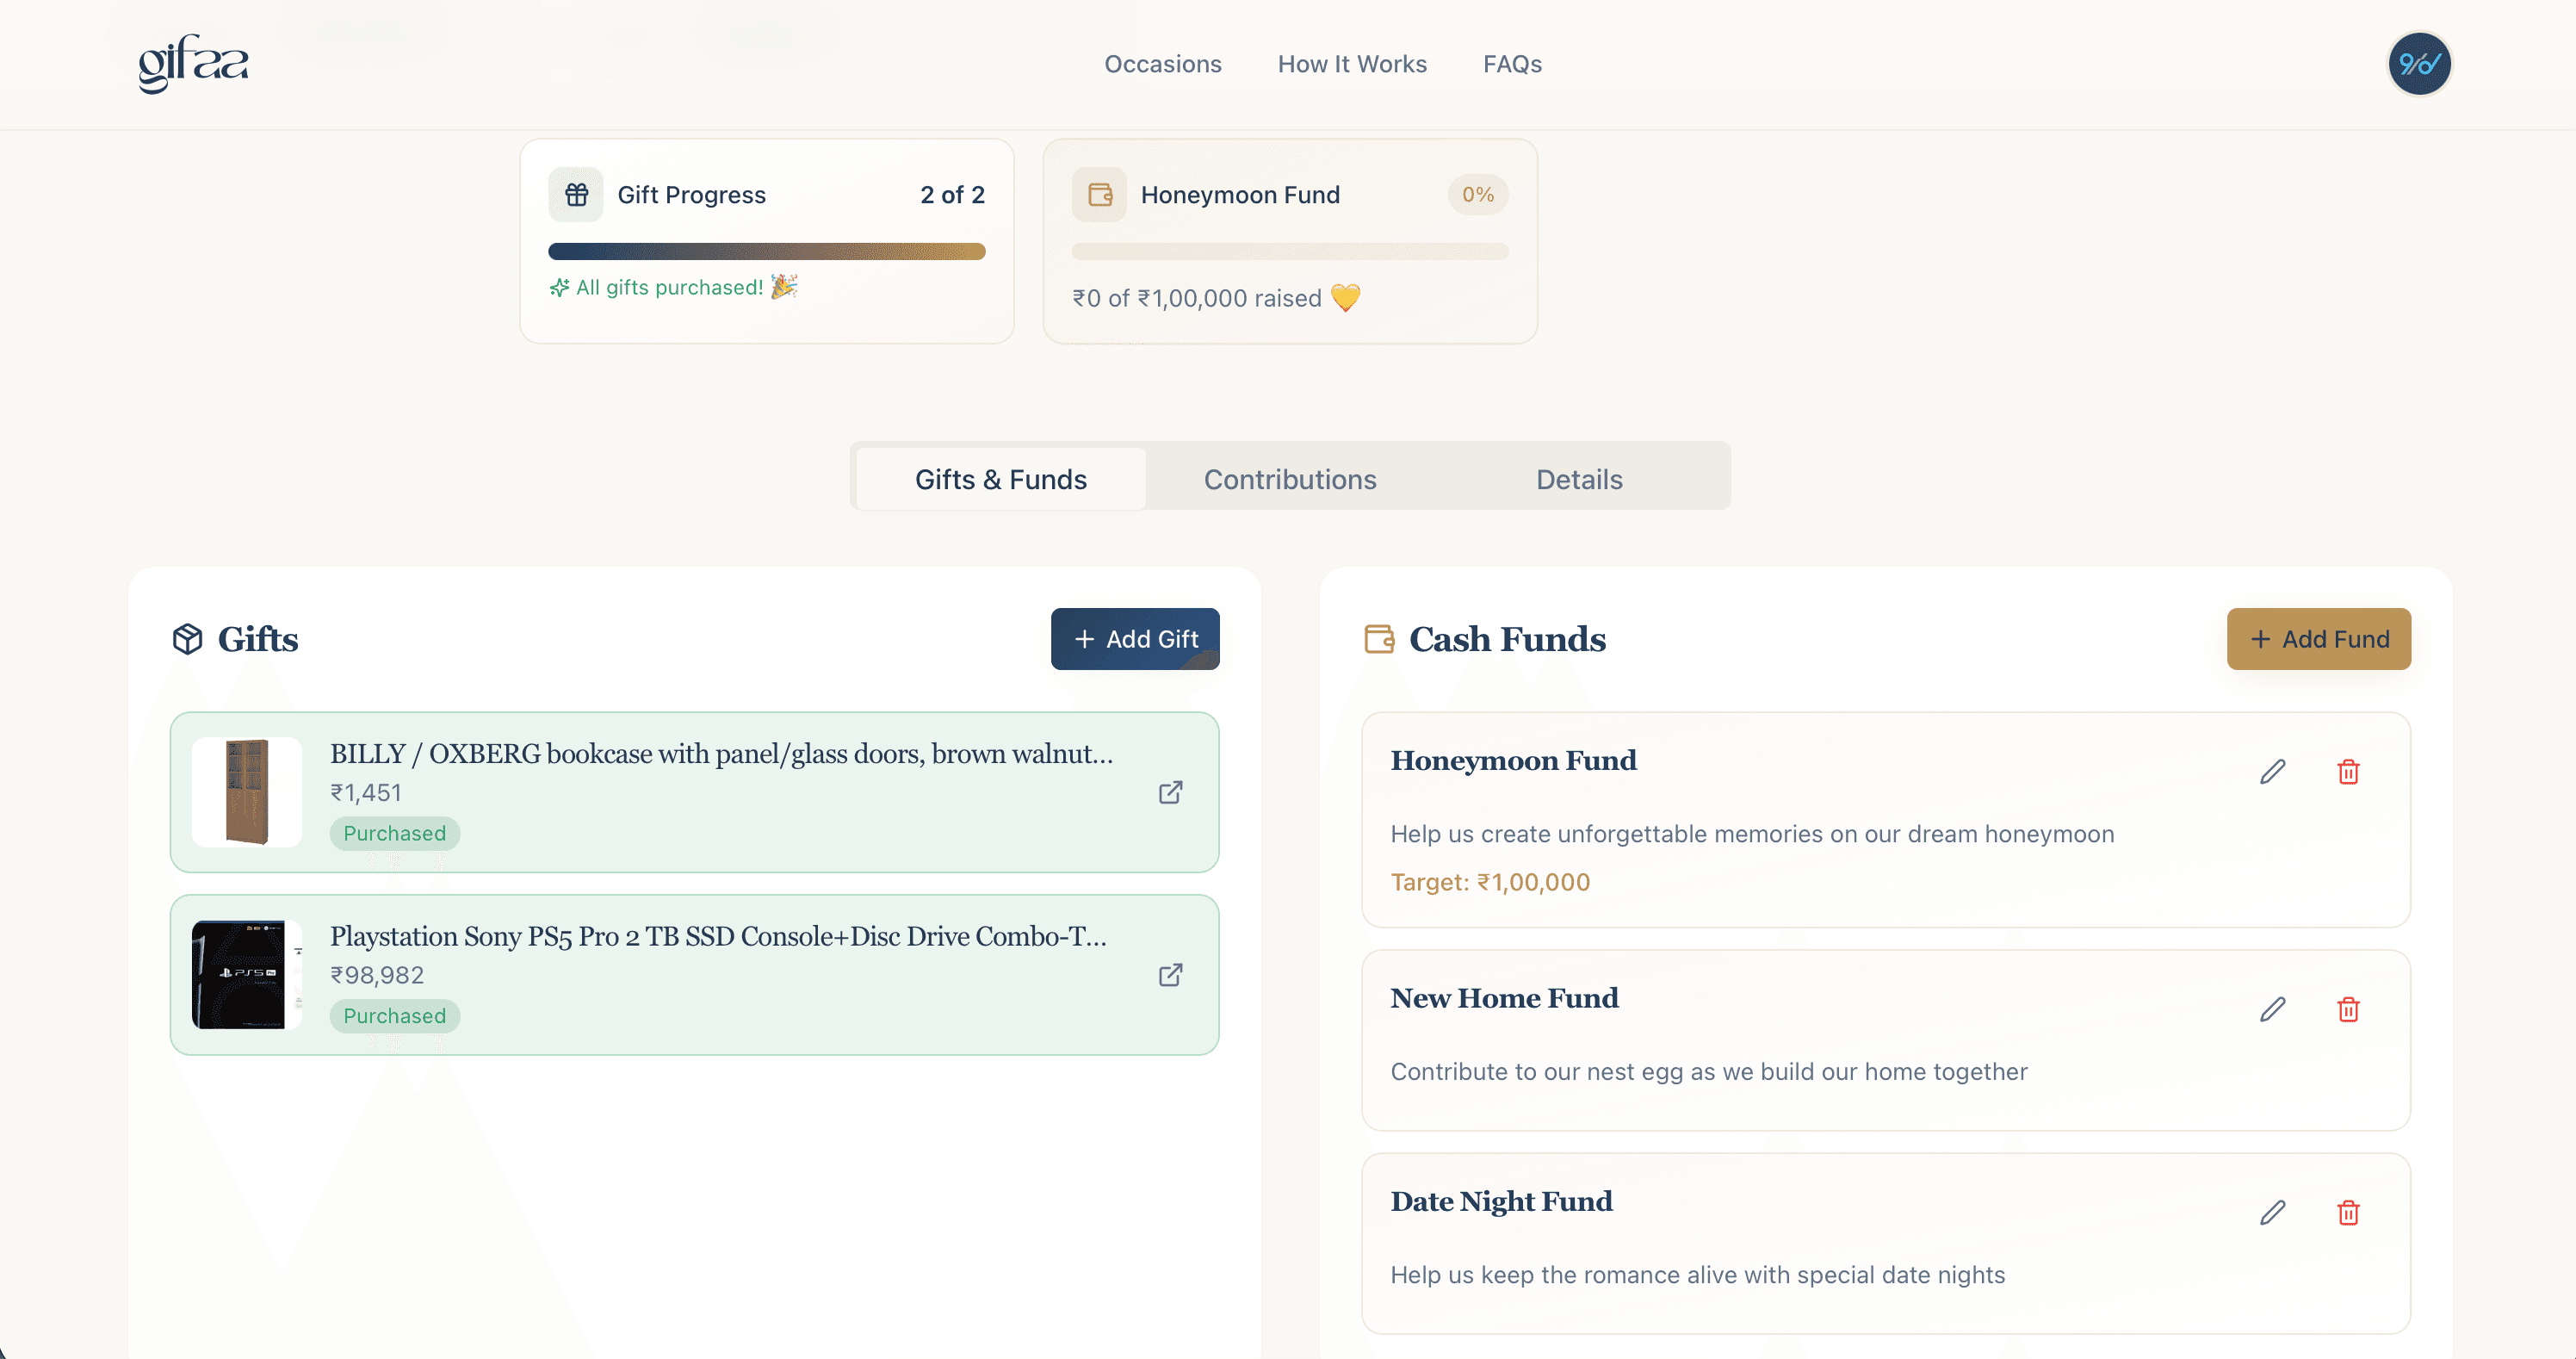Click the Add Fund button
The width and height of the screenshot is (2576, 1359).
pyautogui.click(x=2318, y=639)
